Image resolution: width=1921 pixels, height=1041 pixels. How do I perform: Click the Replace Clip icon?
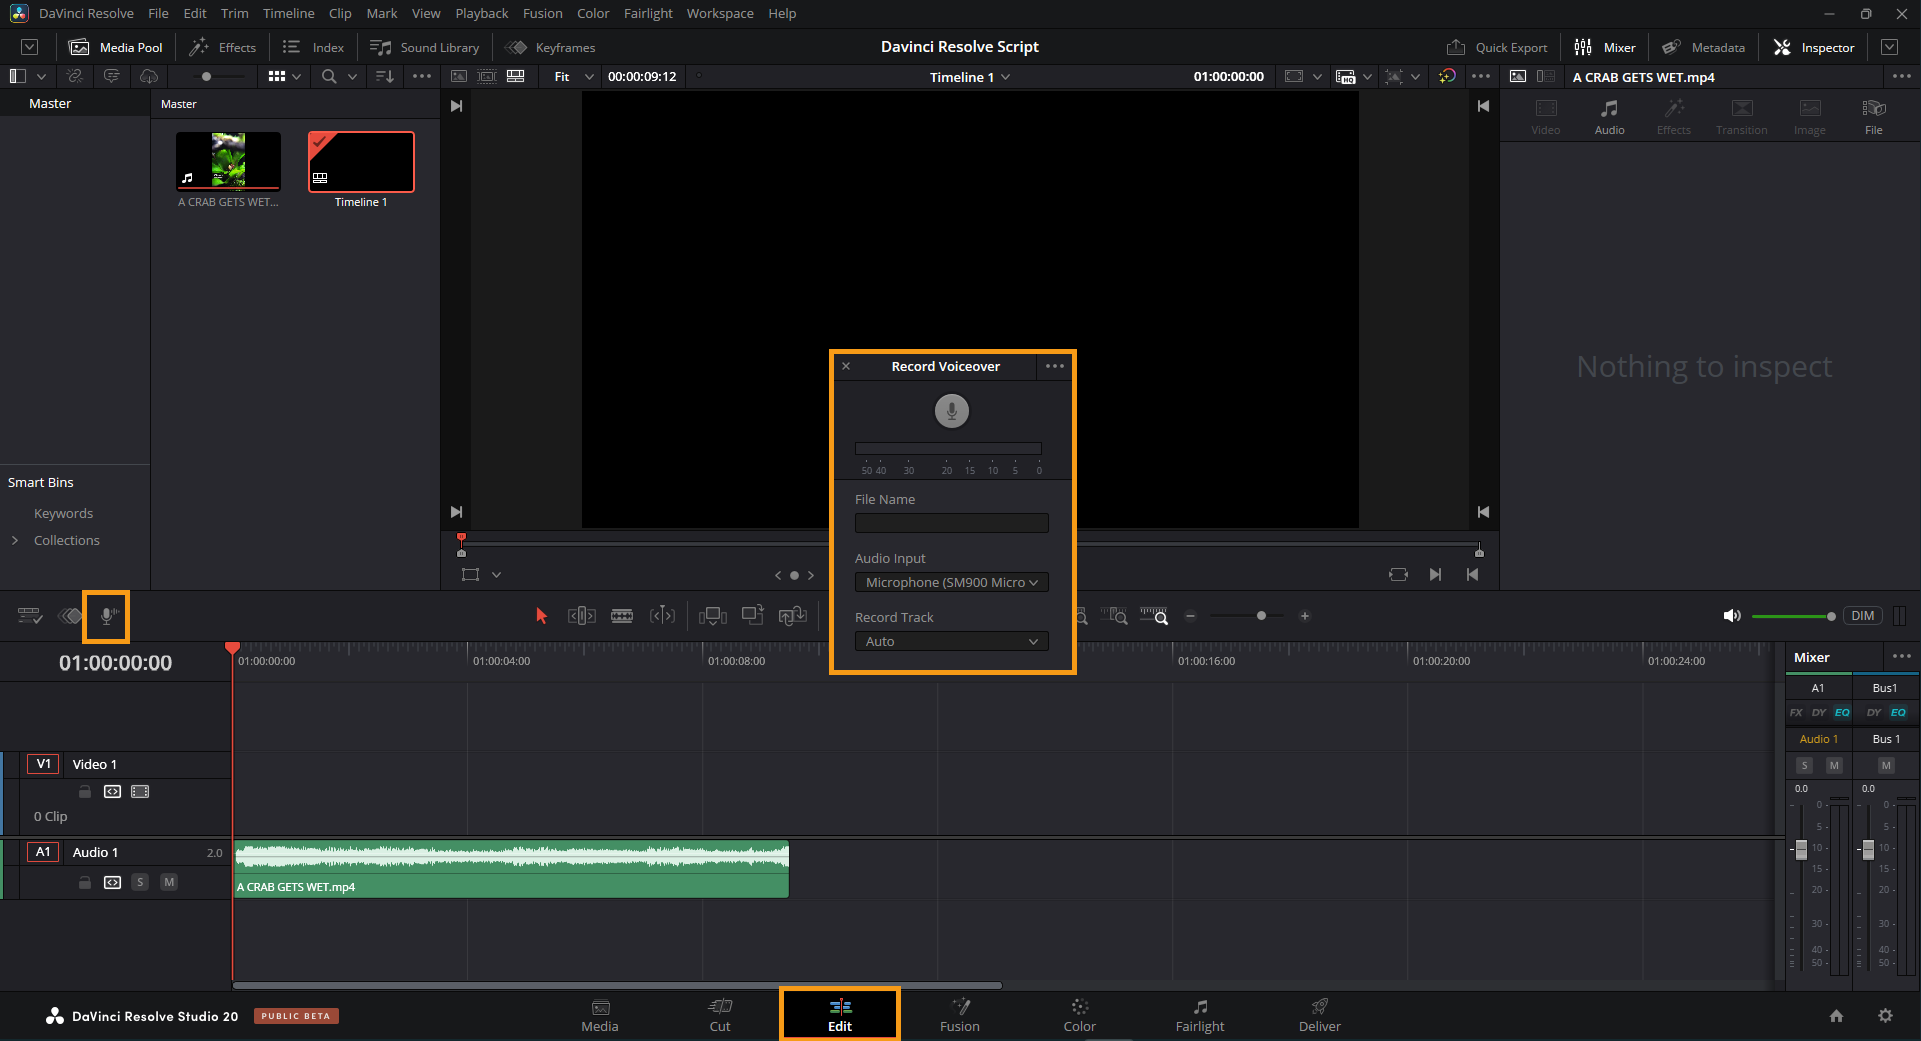793,616
